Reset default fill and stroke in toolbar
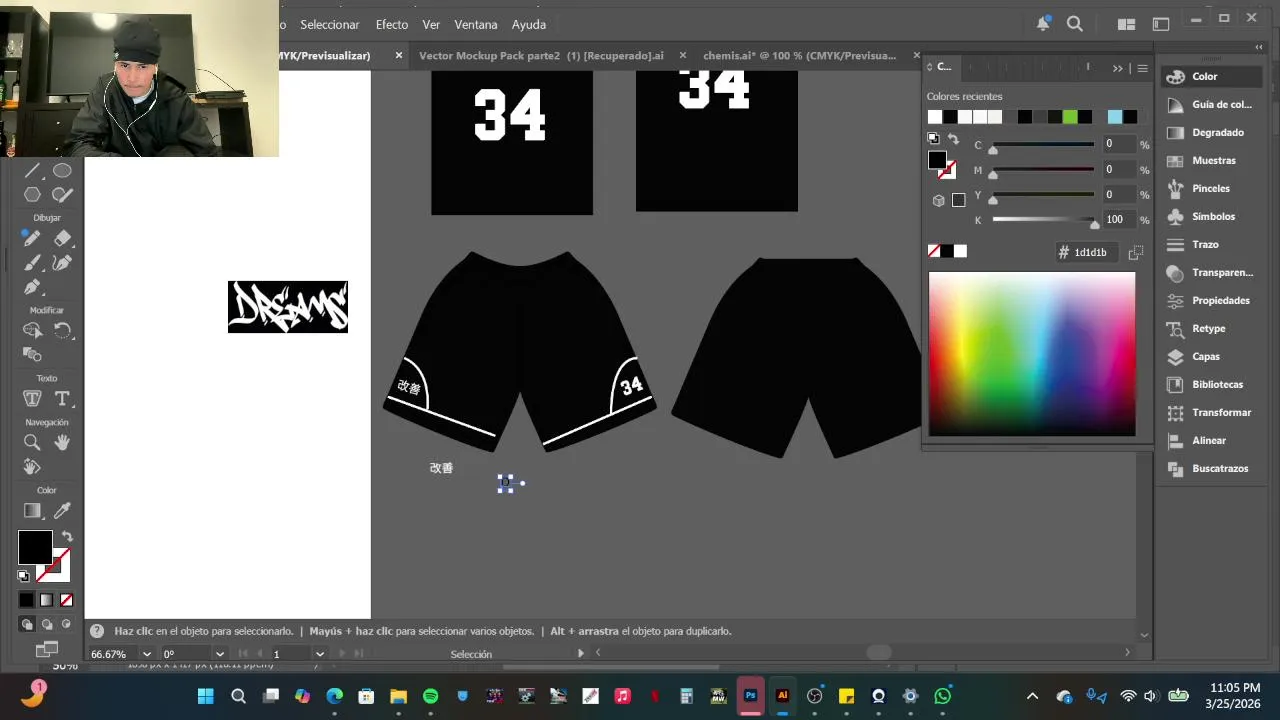The width and height of the screenshot is (1280, 720). (x=23, y=576)
